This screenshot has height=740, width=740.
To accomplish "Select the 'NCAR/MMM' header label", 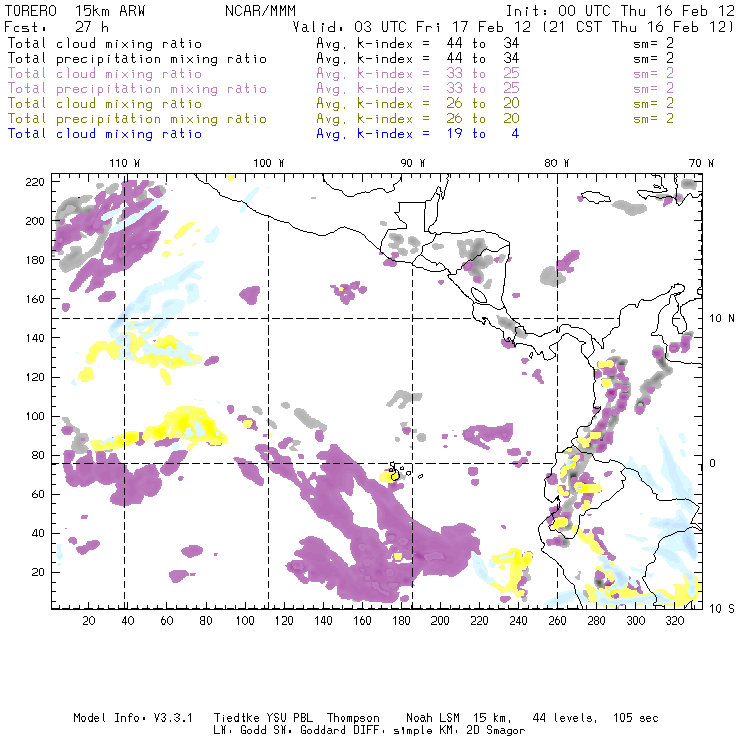I will coord(261,11).
